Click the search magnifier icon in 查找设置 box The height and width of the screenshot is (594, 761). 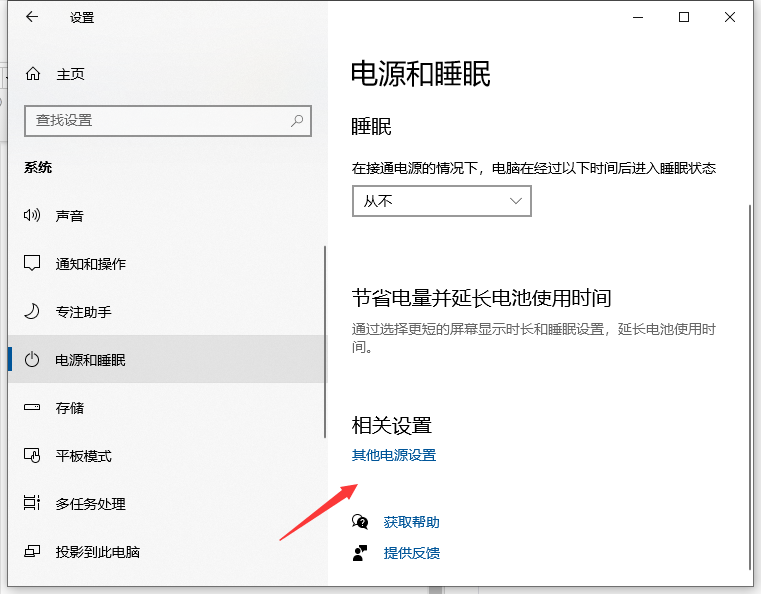point(297,120)
